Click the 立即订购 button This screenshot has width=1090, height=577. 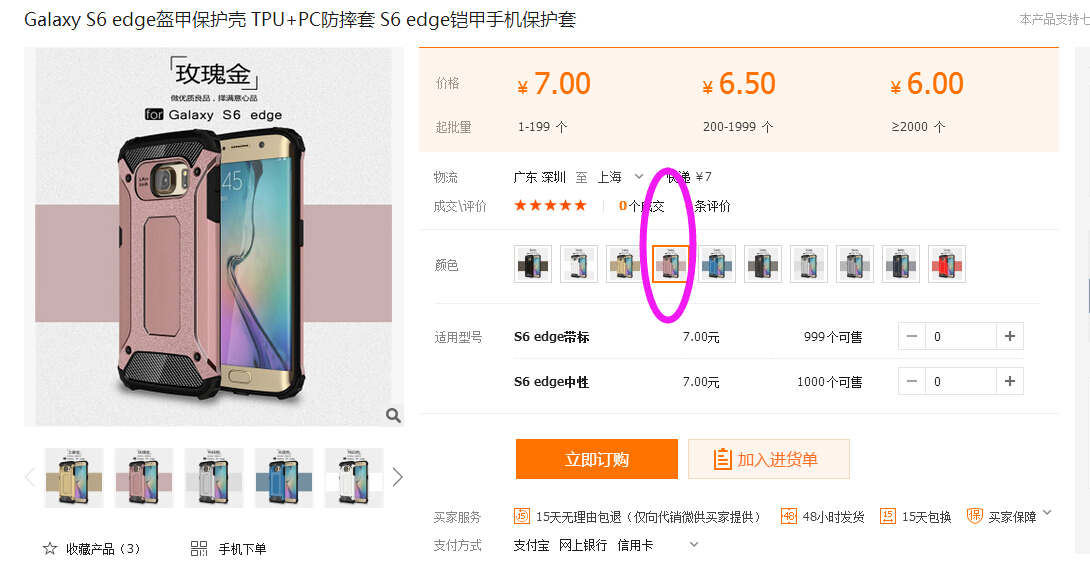click(596, 459)
